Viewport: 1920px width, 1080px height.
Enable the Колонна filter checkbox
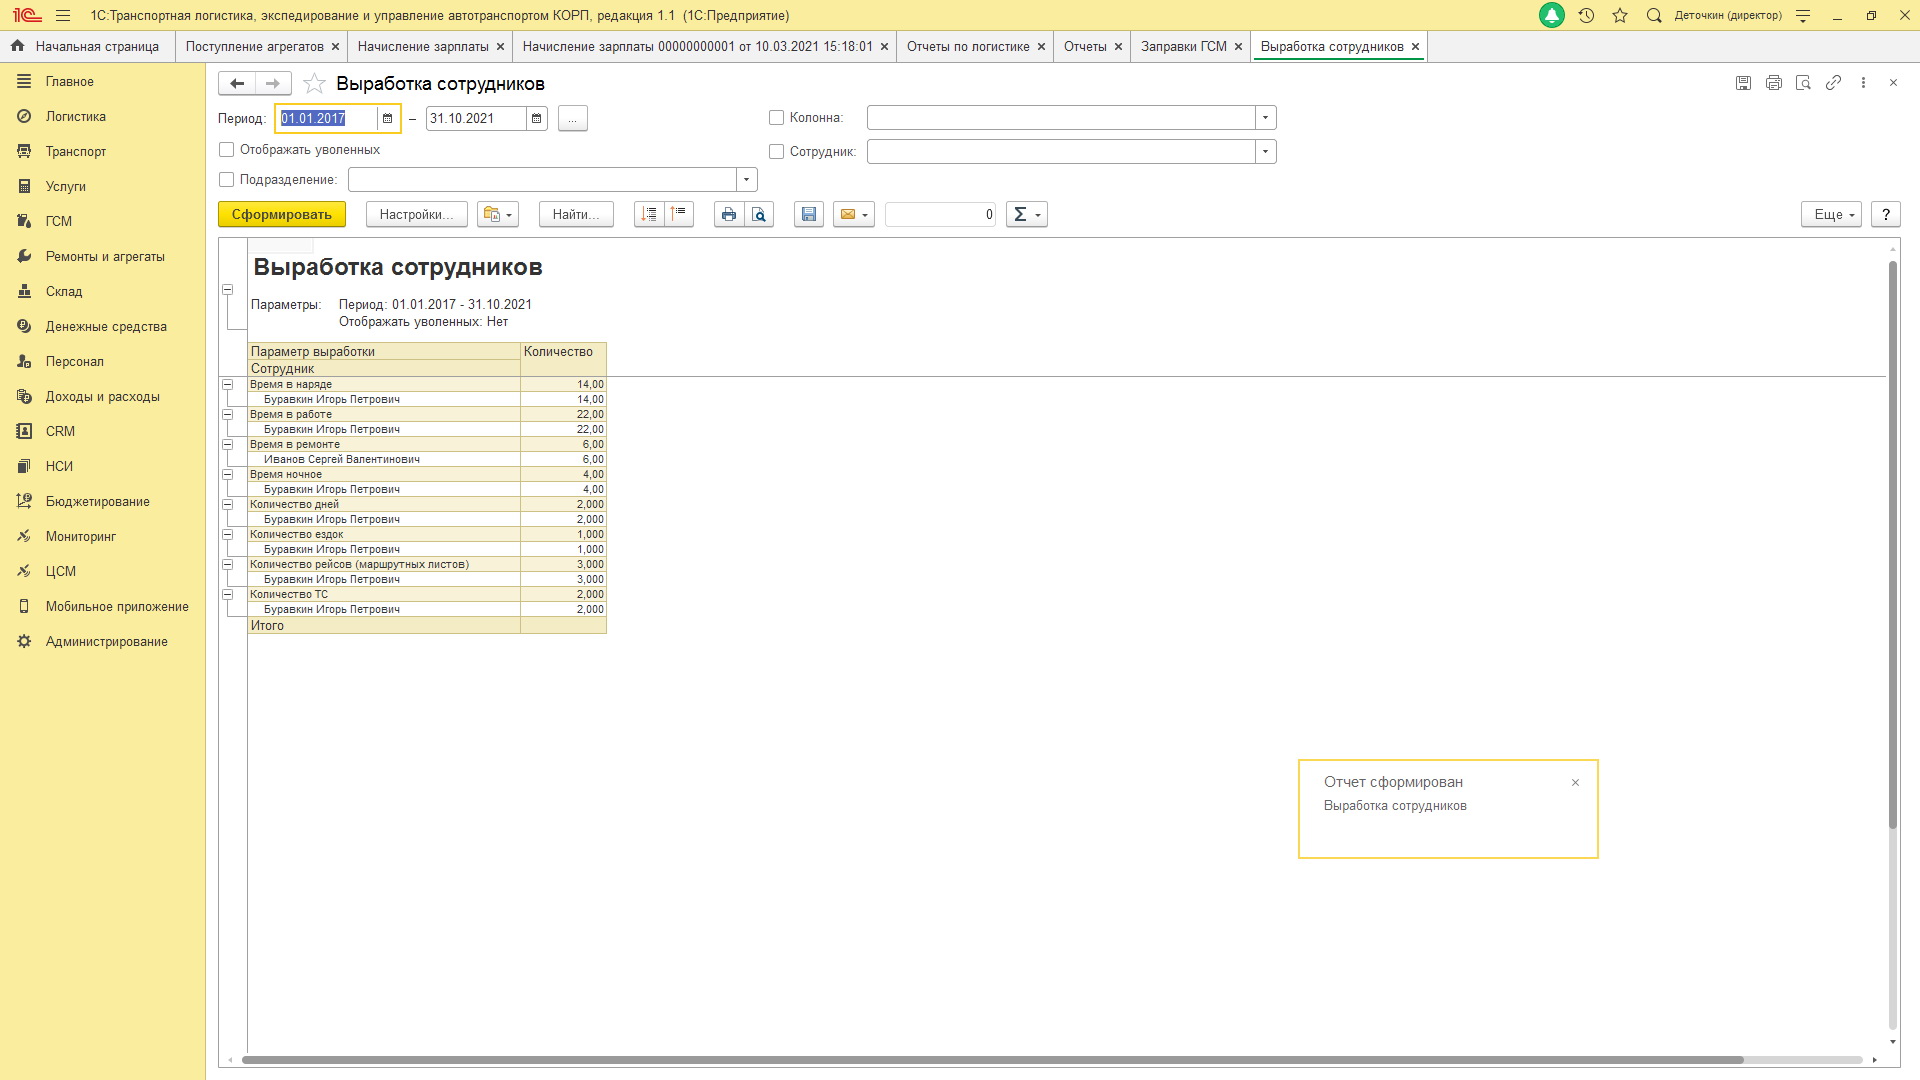point(776,118)
